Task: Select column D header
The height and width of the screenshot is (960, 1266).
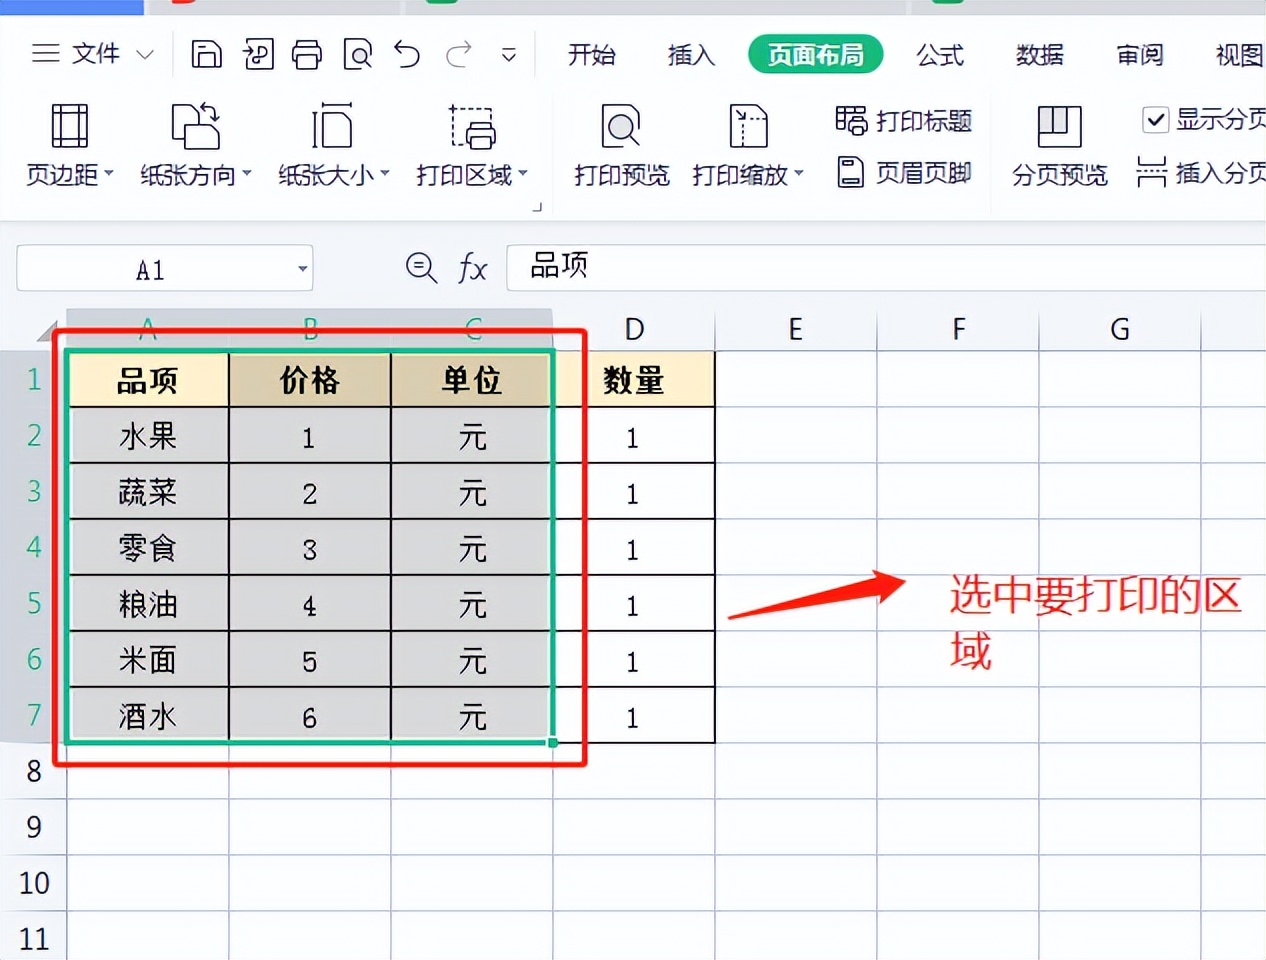Action: pos(634,329)
